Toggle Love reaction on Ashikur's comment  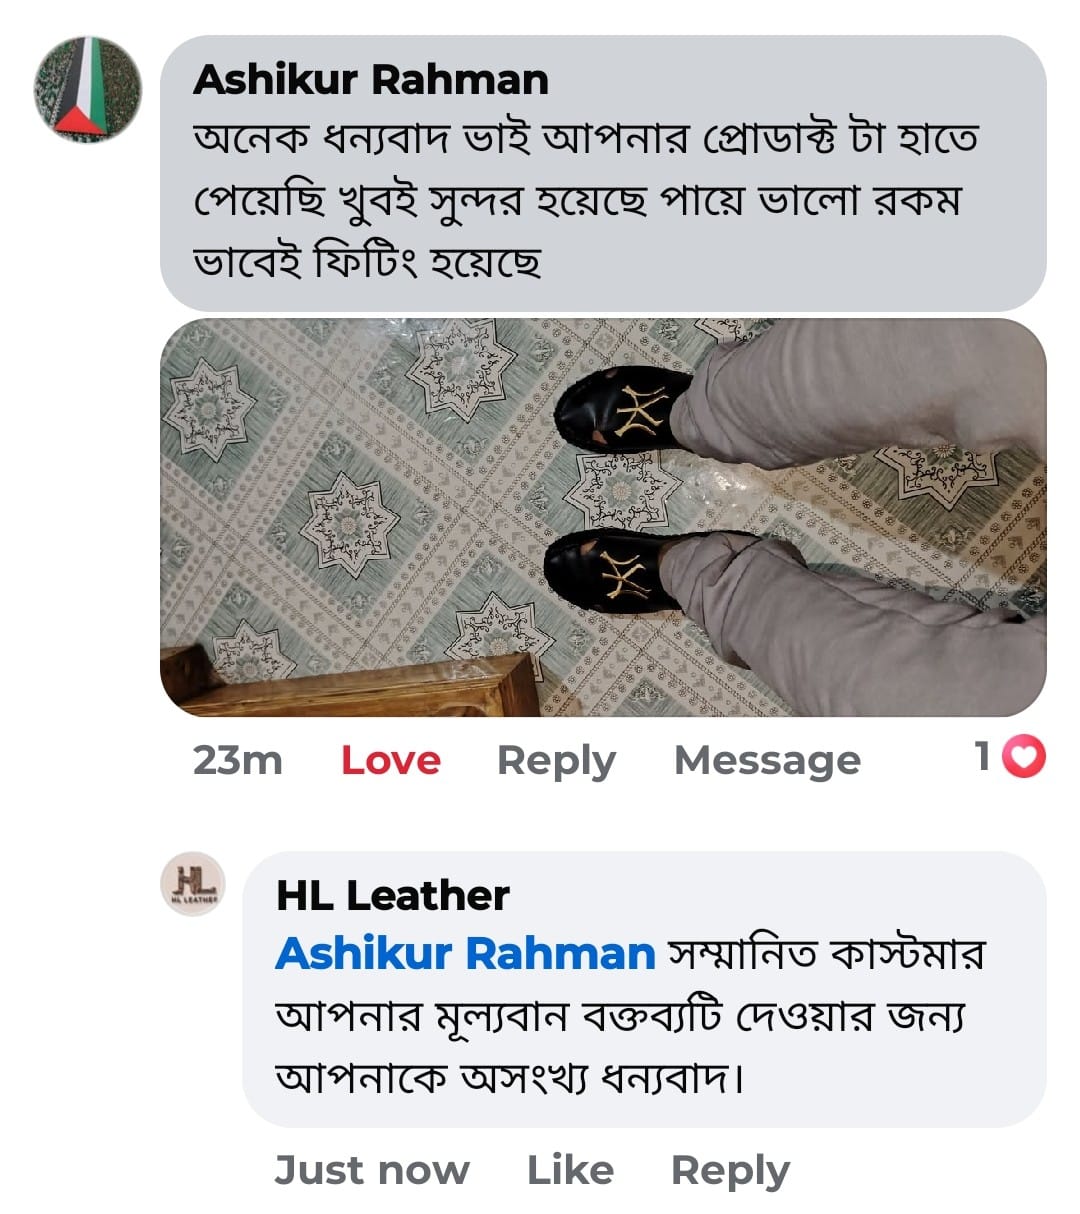(390, 760)
